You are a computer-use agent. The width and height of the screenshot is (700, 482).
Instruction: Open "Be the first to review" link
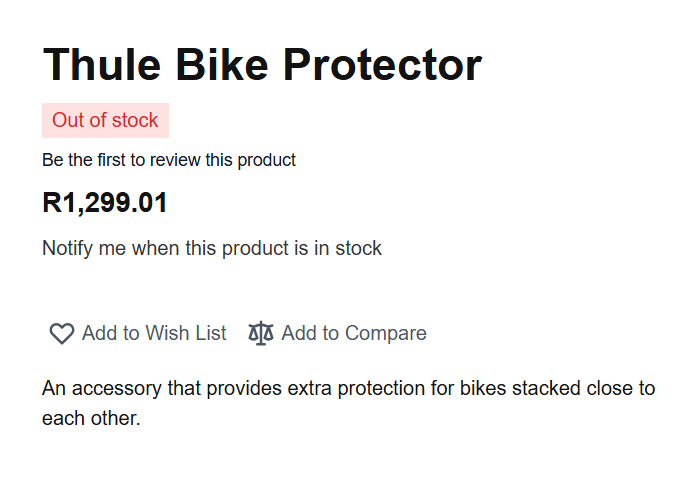pyautogui.click(x=169, y=160)
